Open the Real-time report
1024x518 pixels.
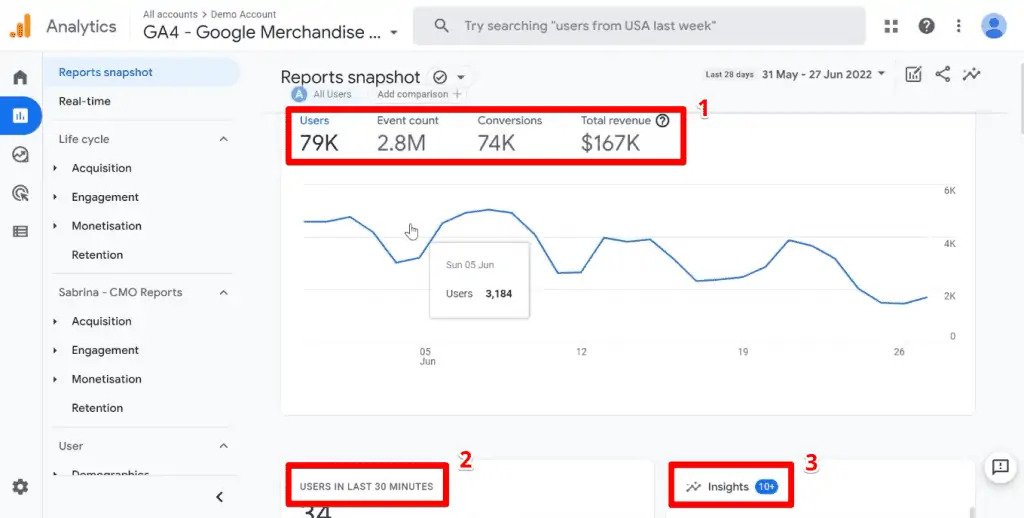[x=84, y=101]
